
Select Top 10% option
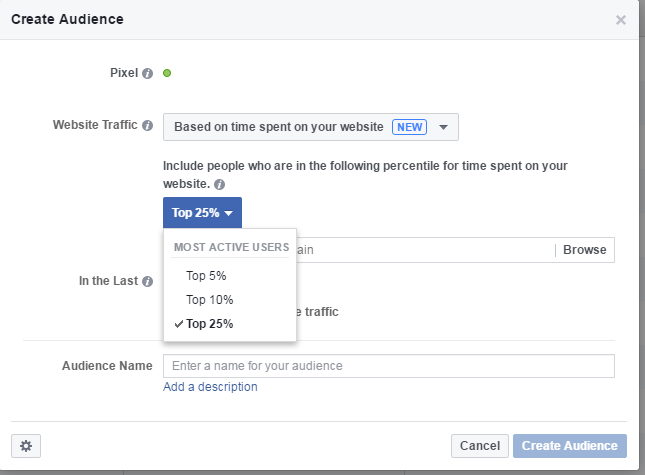point(209,300)
